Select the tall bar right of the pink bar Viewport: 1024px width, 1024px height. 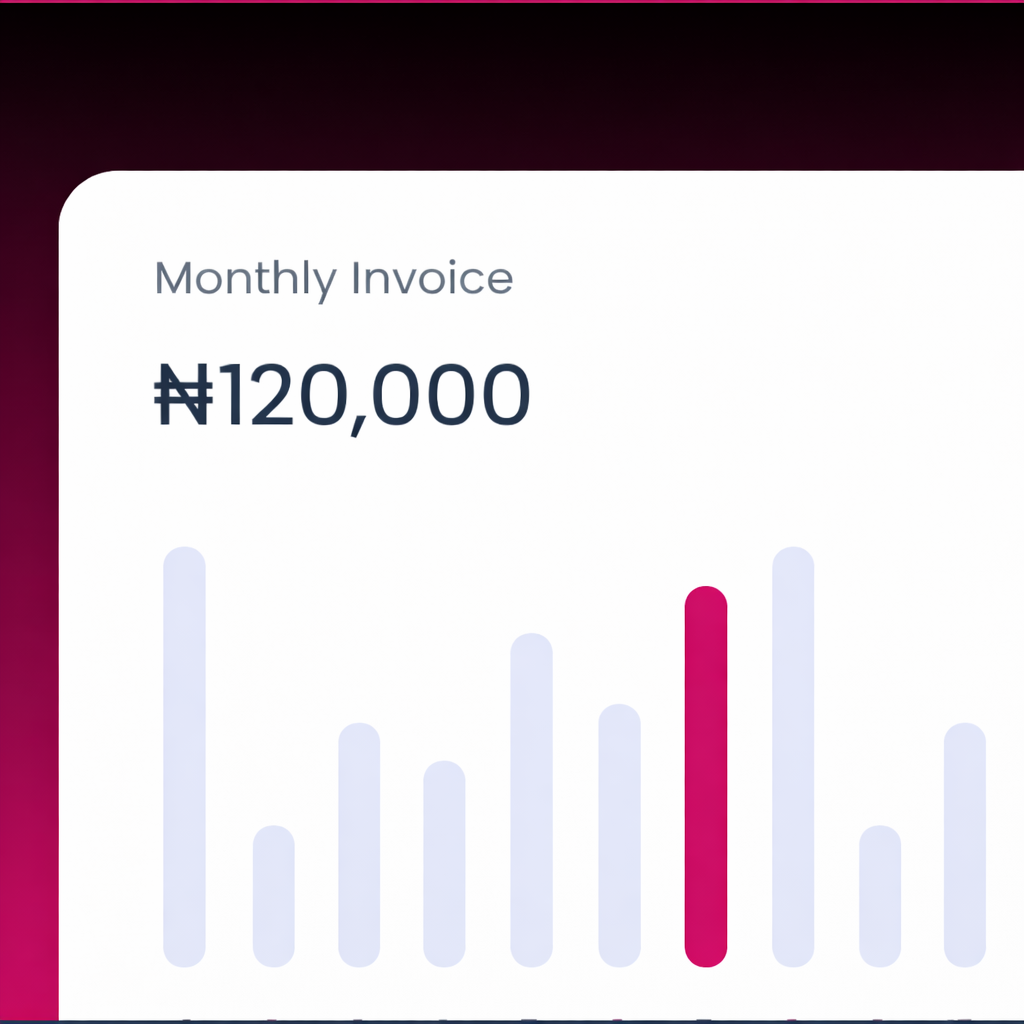pos(793,756)
